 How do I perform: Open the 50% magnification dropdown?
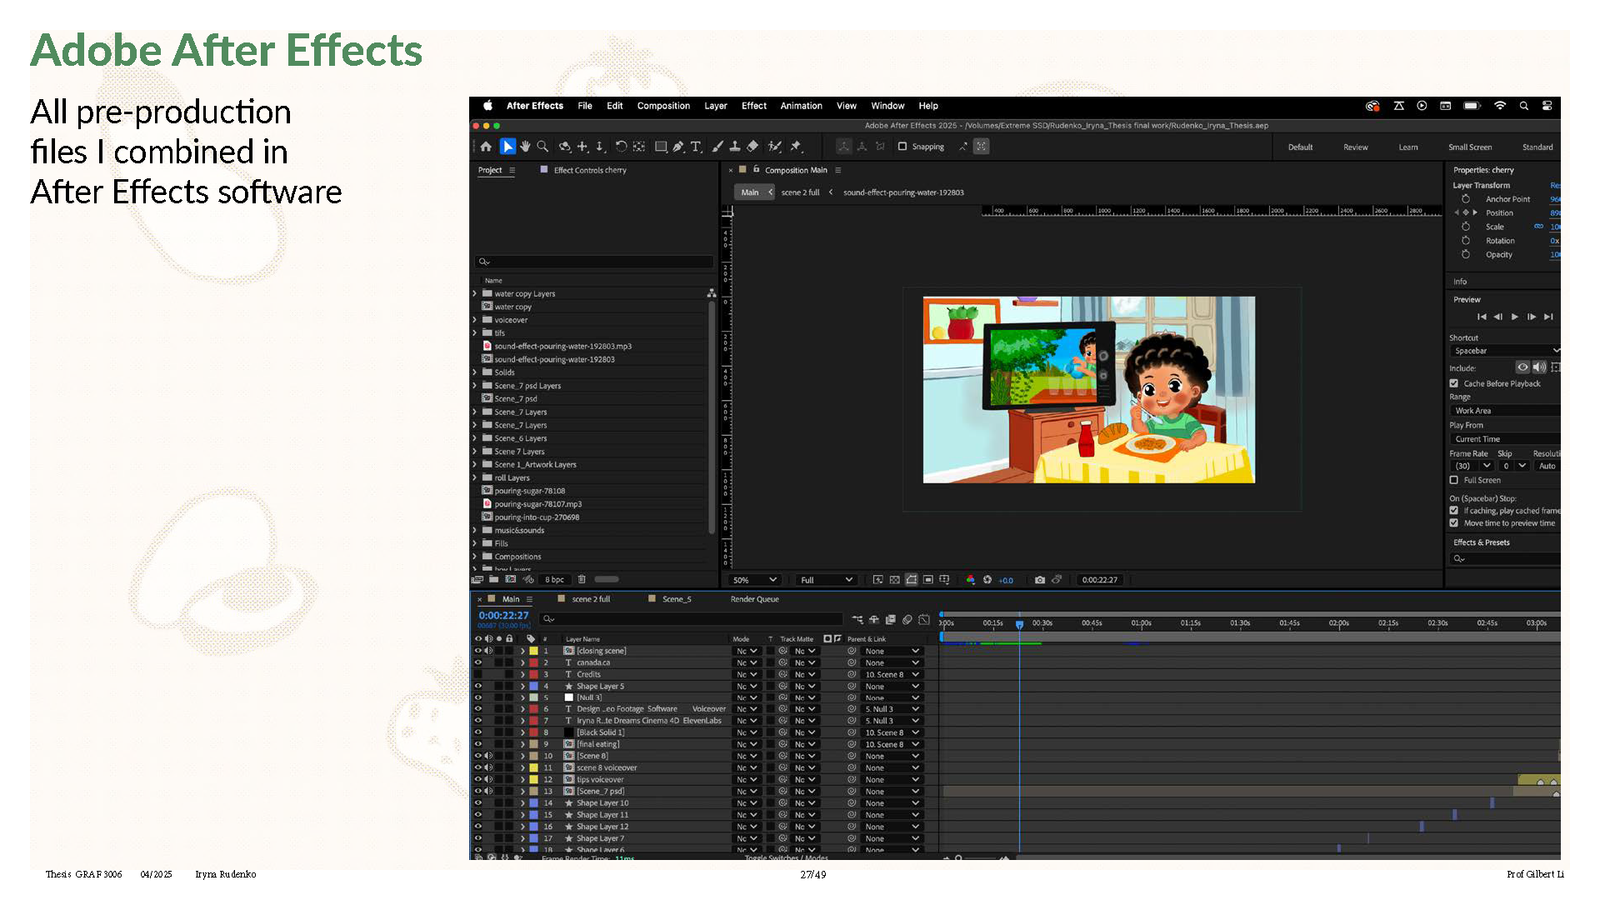755,580
